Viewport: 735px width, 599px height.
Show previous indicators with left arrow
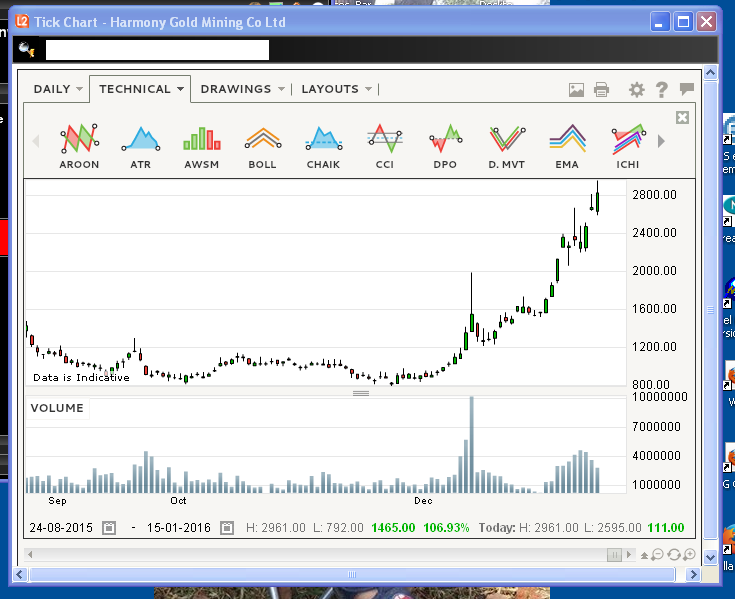[x=36, y=141]
